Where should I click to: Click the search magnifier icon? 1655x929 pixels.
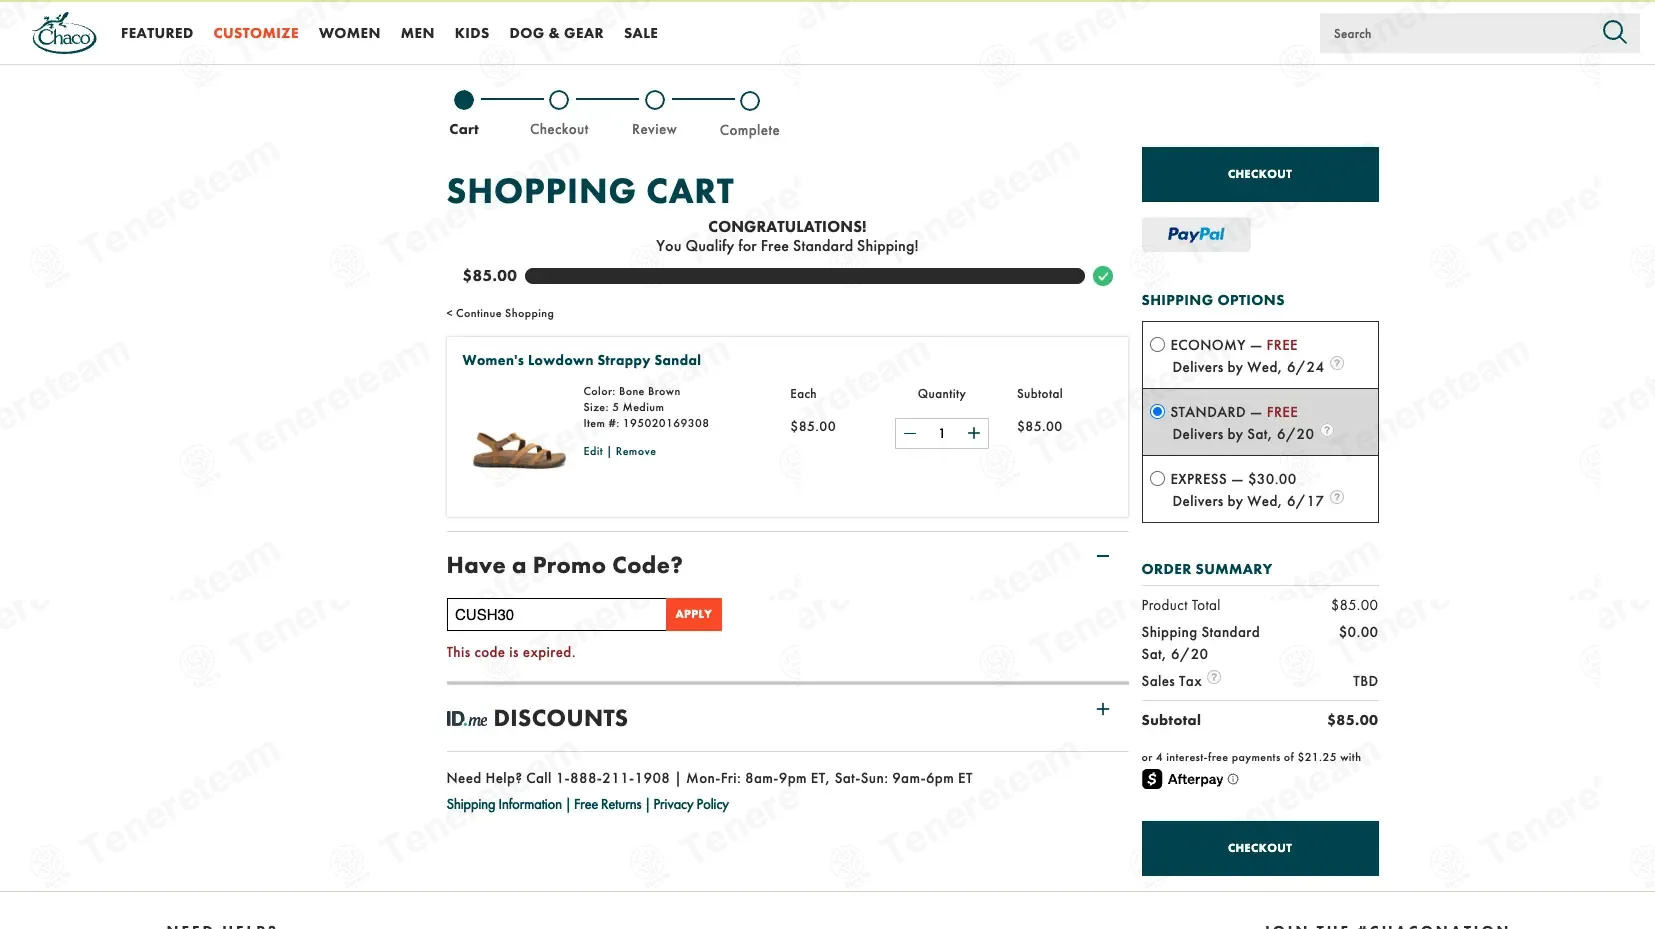click(1614, 32)
